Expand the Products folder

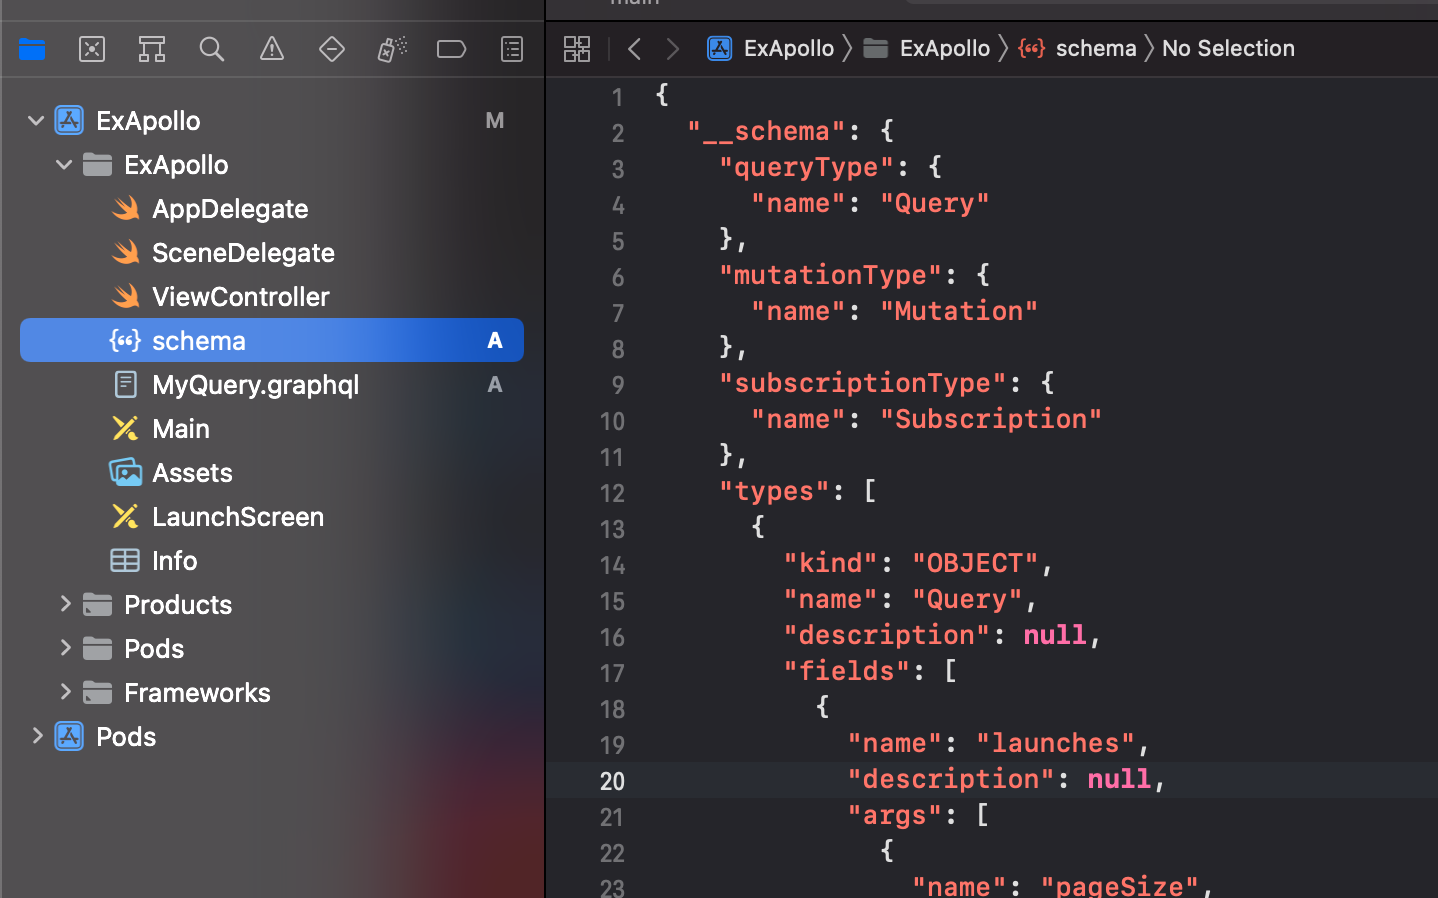(x=65, y=604)
